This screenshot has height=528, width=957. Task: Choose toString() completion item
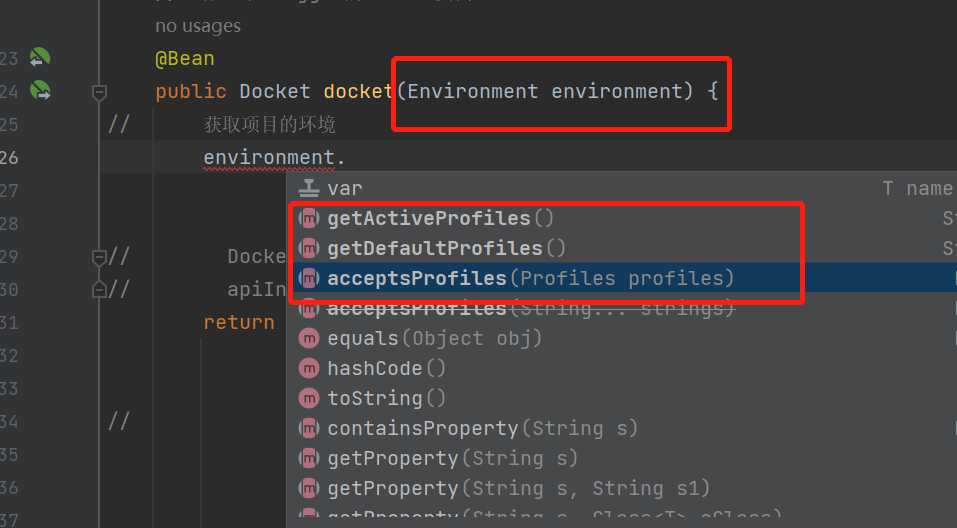click(x=621, y=398)
